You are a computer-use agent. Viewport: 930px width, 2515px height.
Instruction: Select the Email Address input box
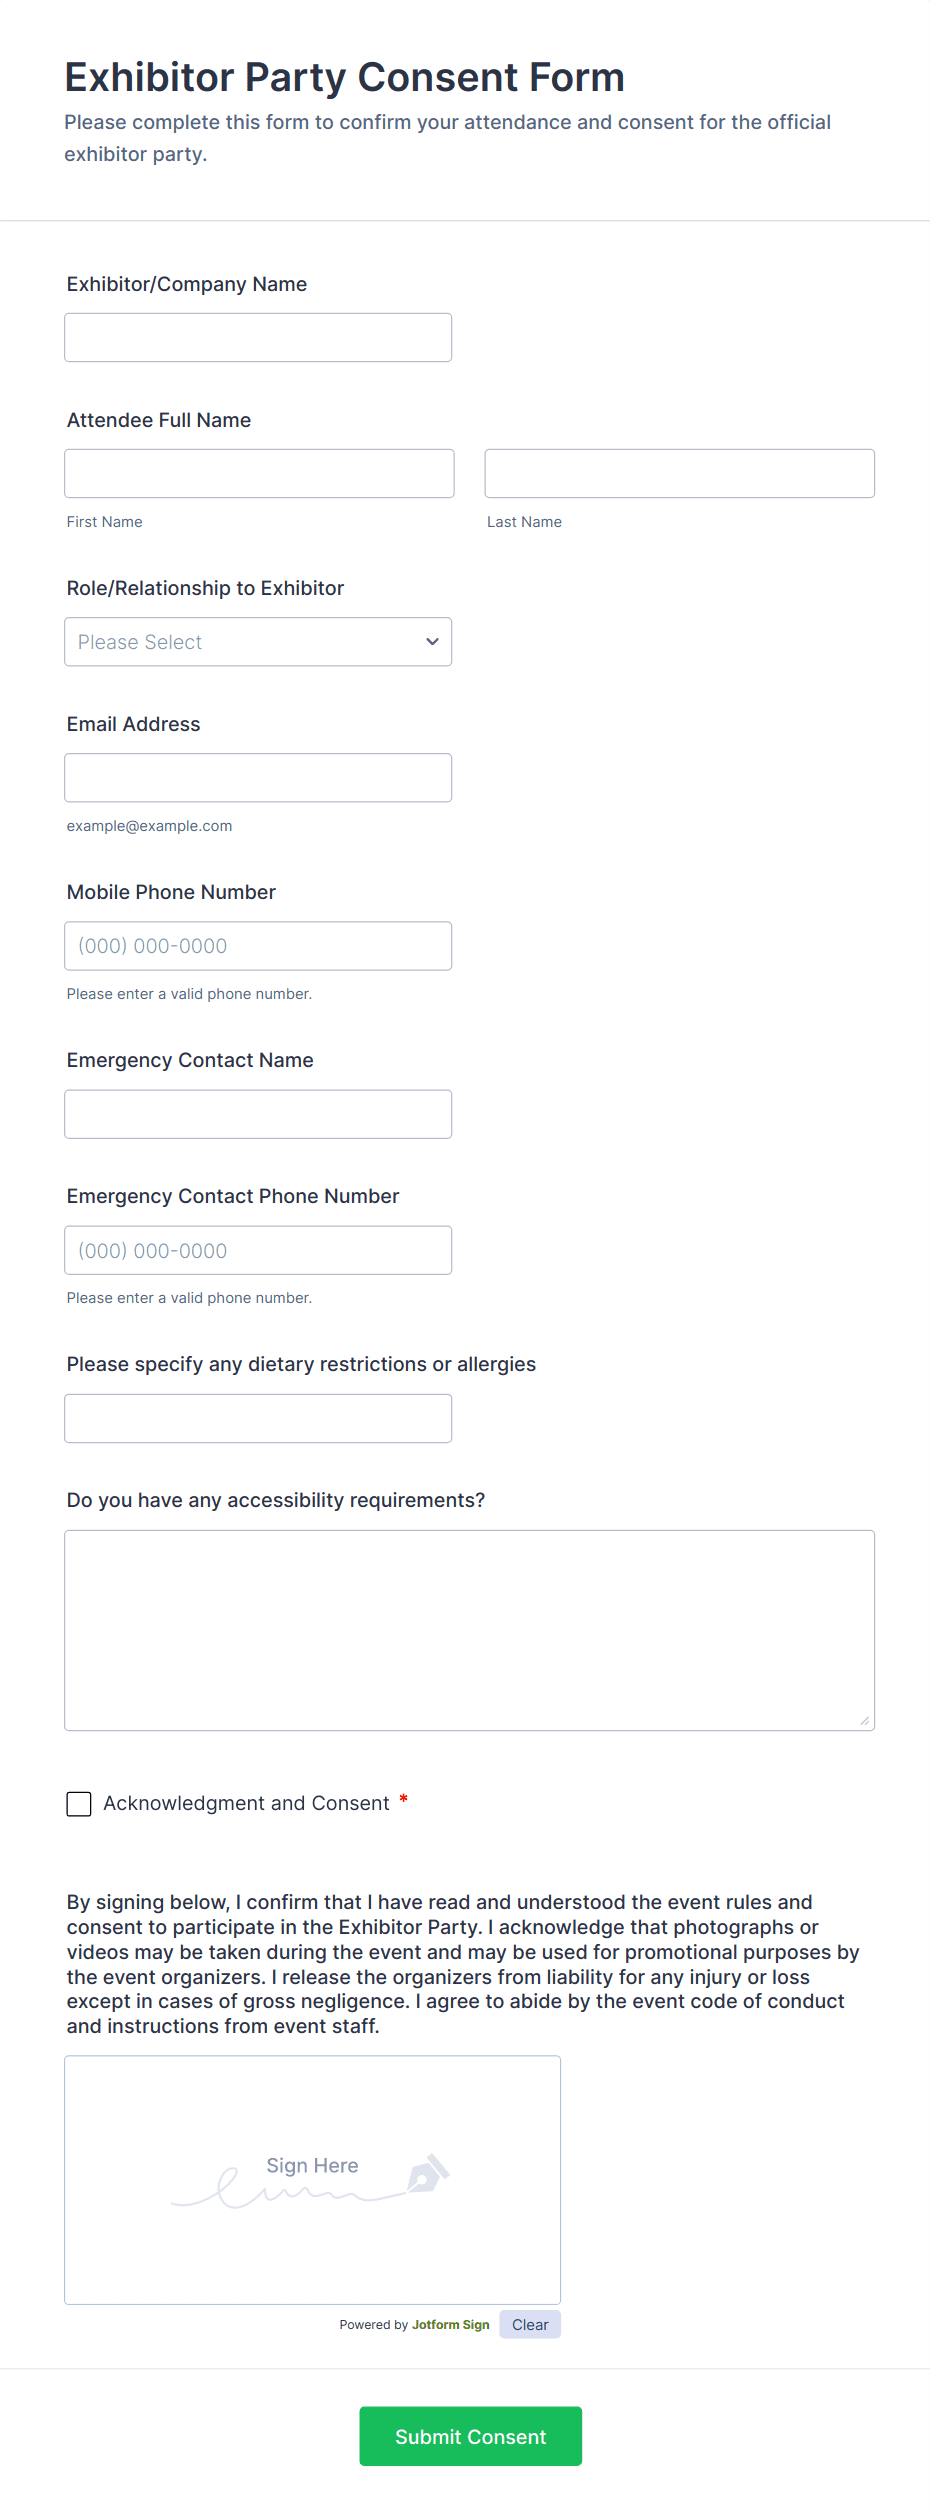pos(258,778)
